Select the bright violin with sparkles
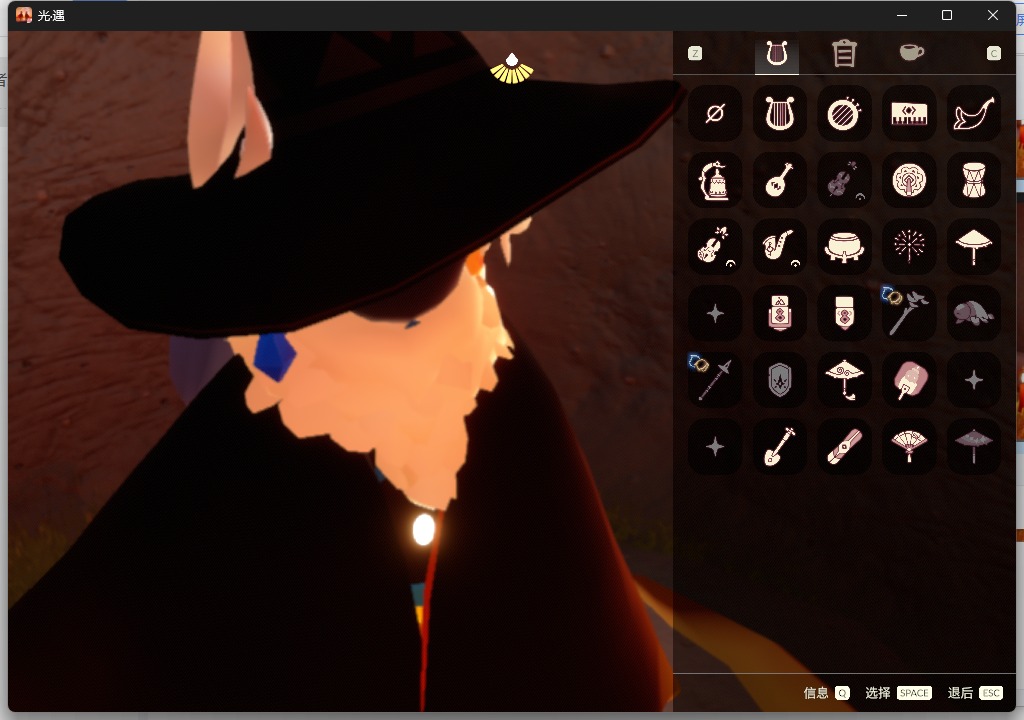 tap(715, 247)
